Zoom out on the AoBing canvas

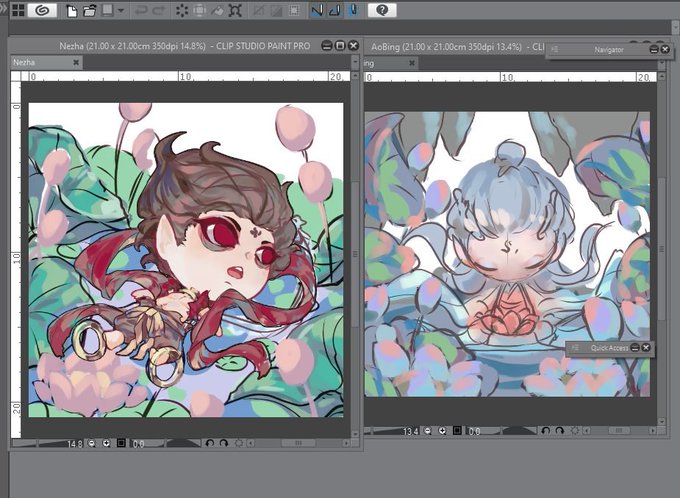[428, 431]
